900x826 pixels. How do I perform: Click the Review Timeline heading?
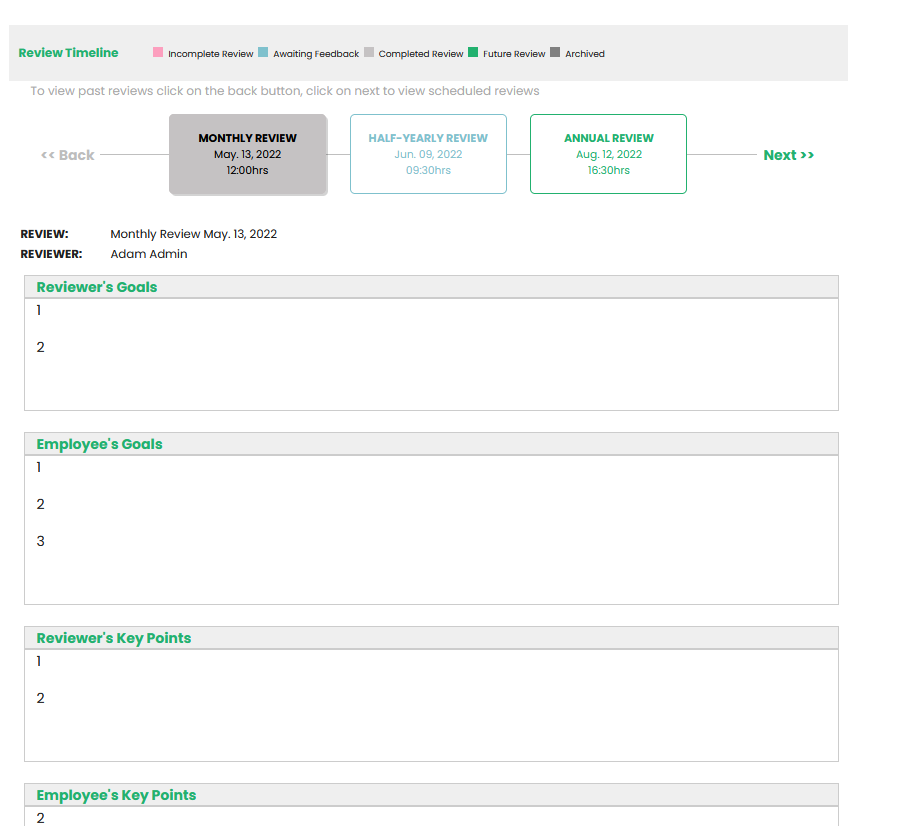[x=68, y=53]
